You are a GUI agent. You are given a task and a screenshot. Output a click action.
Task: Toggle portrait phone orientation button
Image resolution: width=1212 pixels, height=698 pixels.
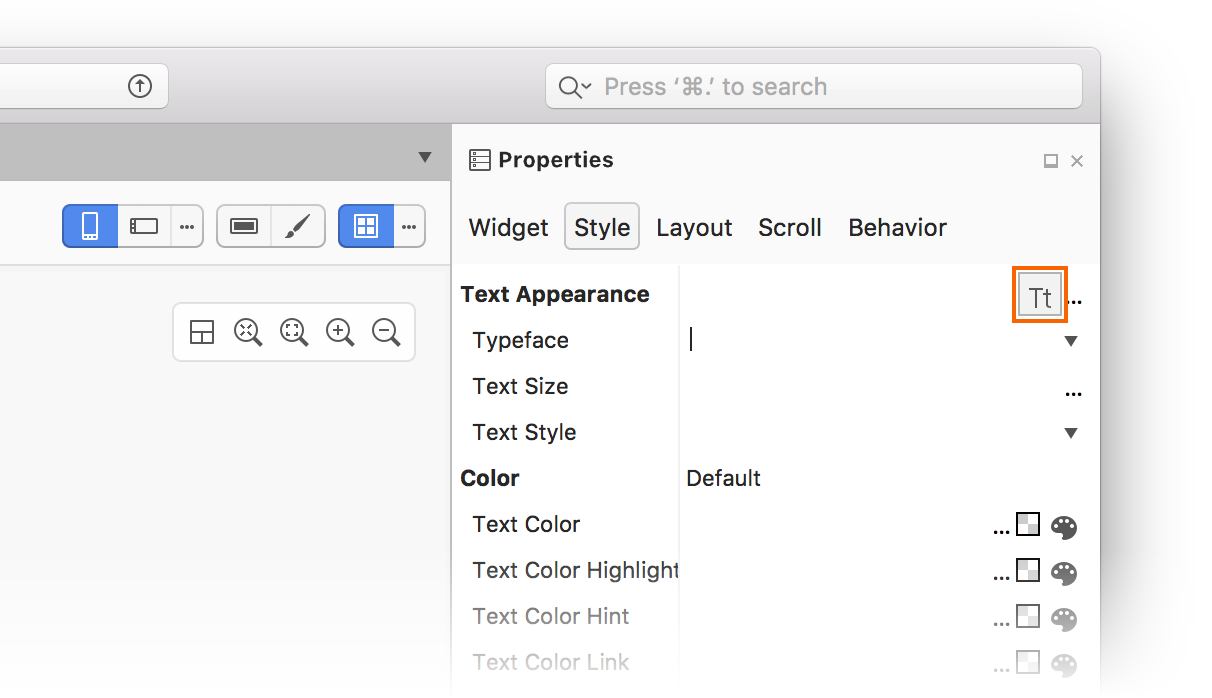90,226
